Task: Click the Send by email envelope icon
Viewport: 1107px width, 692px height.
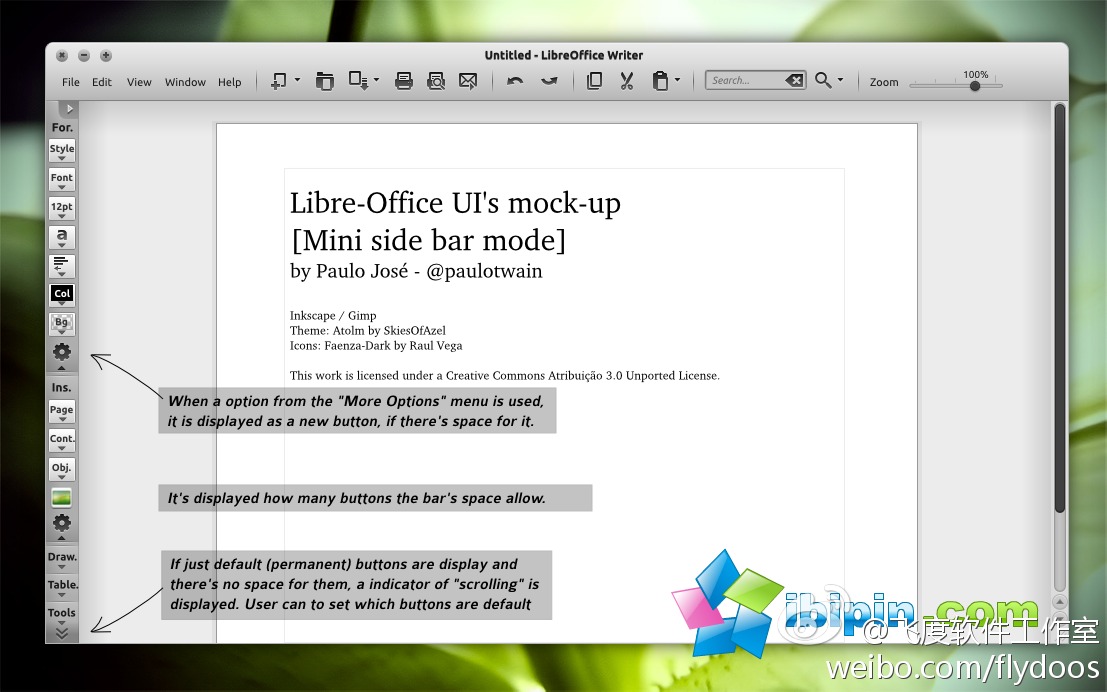Action: 468,81
